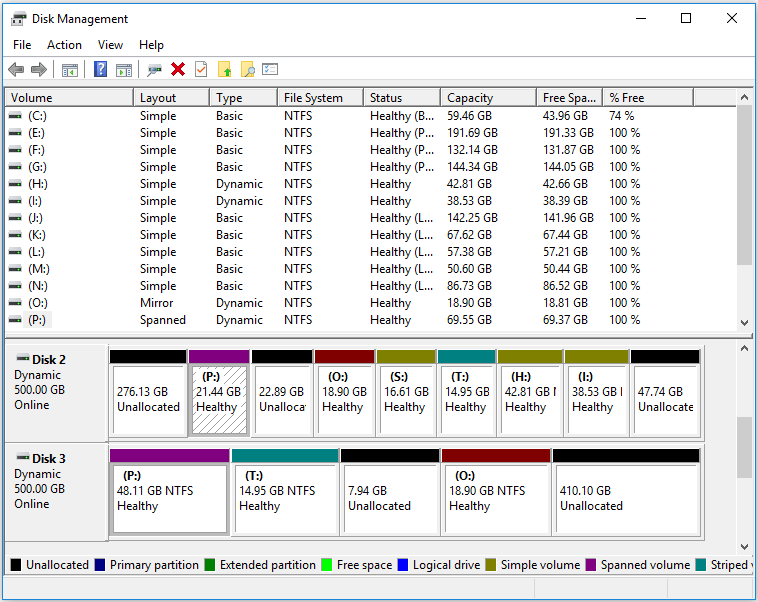Select 7.94 GB Unallocated on Disk 3

tap(390, 492)
